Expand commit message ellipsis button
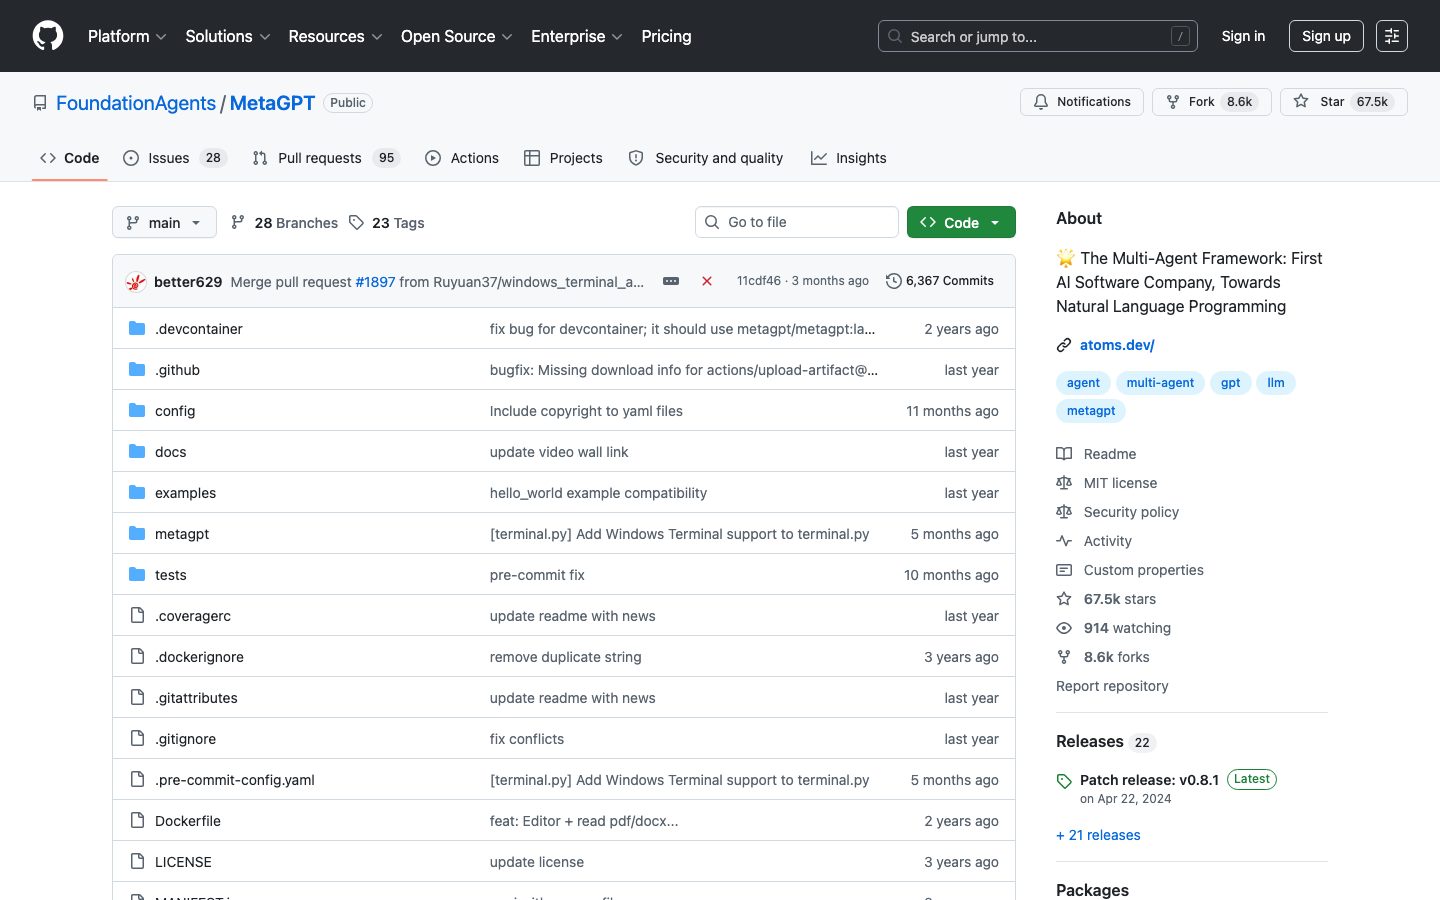The image size is (1440, 900). 671,282
